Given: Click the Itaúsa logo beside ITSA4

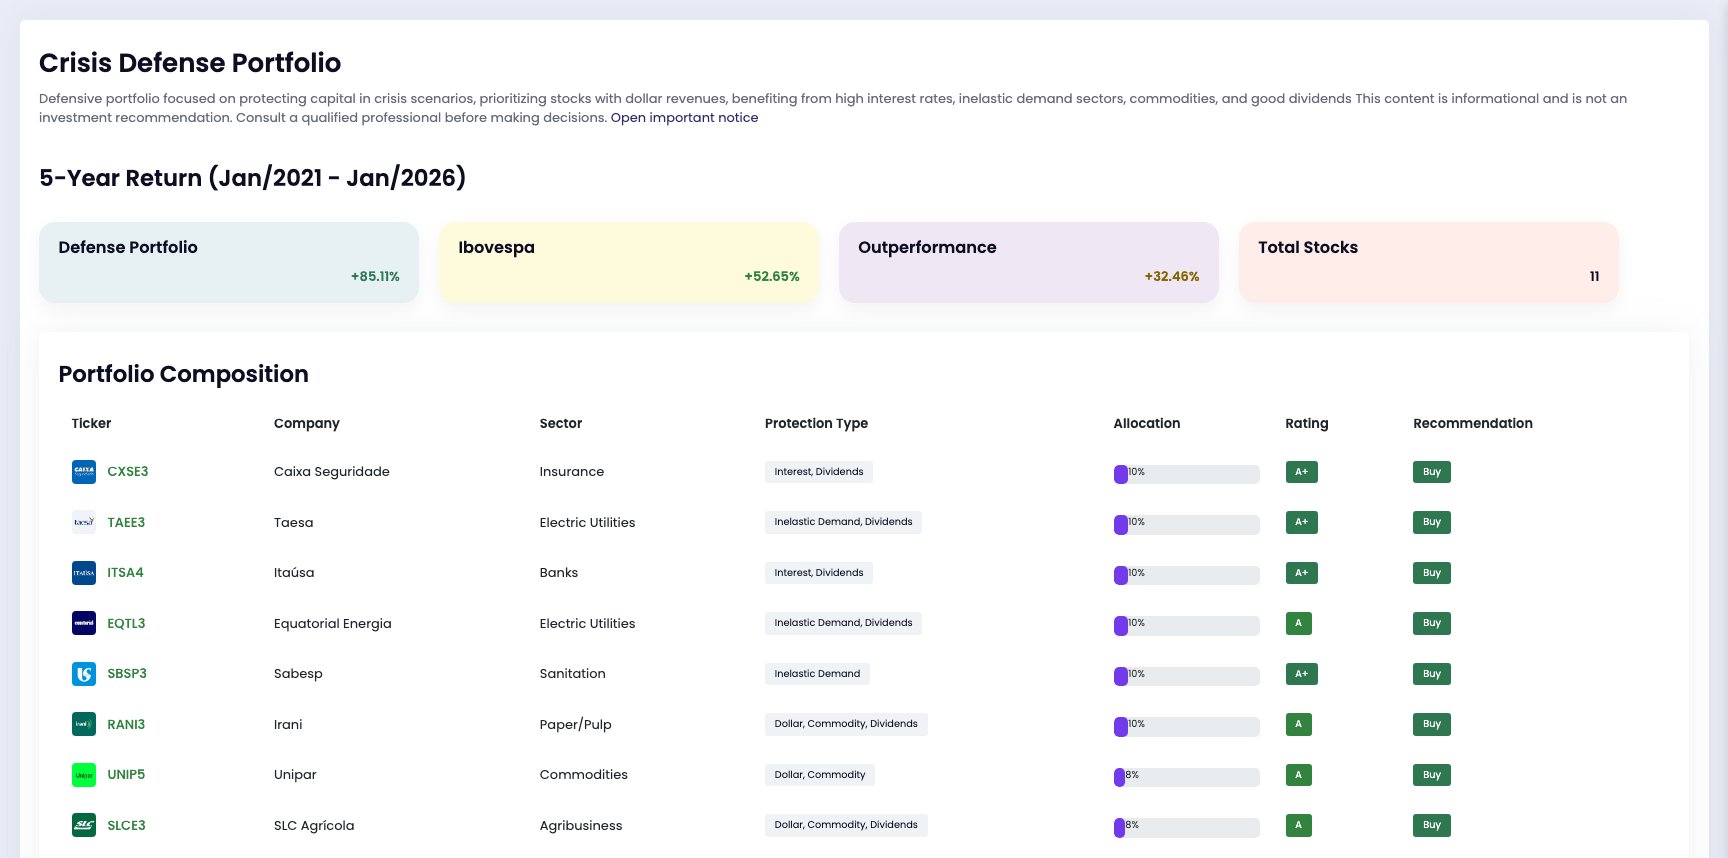Looking at the screenshot, I should pos(84,573).
